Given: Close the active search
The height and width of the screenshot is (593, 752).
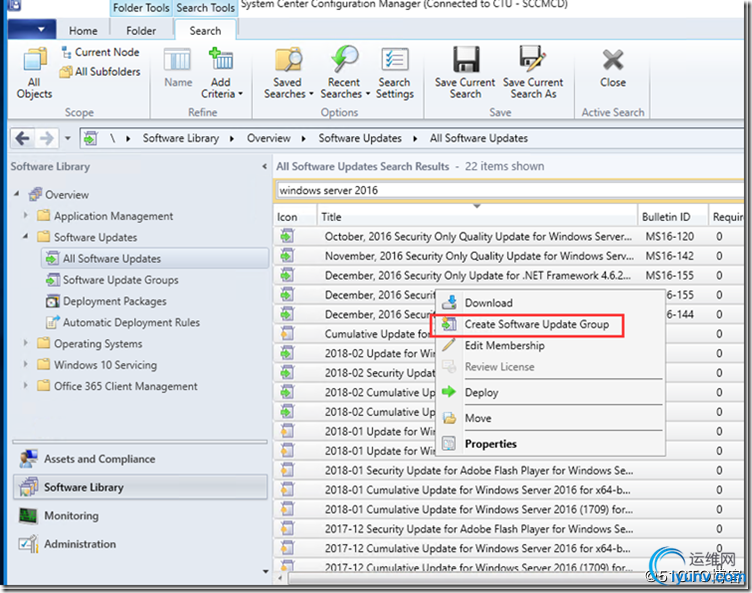Looking at the screenshot, I should point(613,68).
